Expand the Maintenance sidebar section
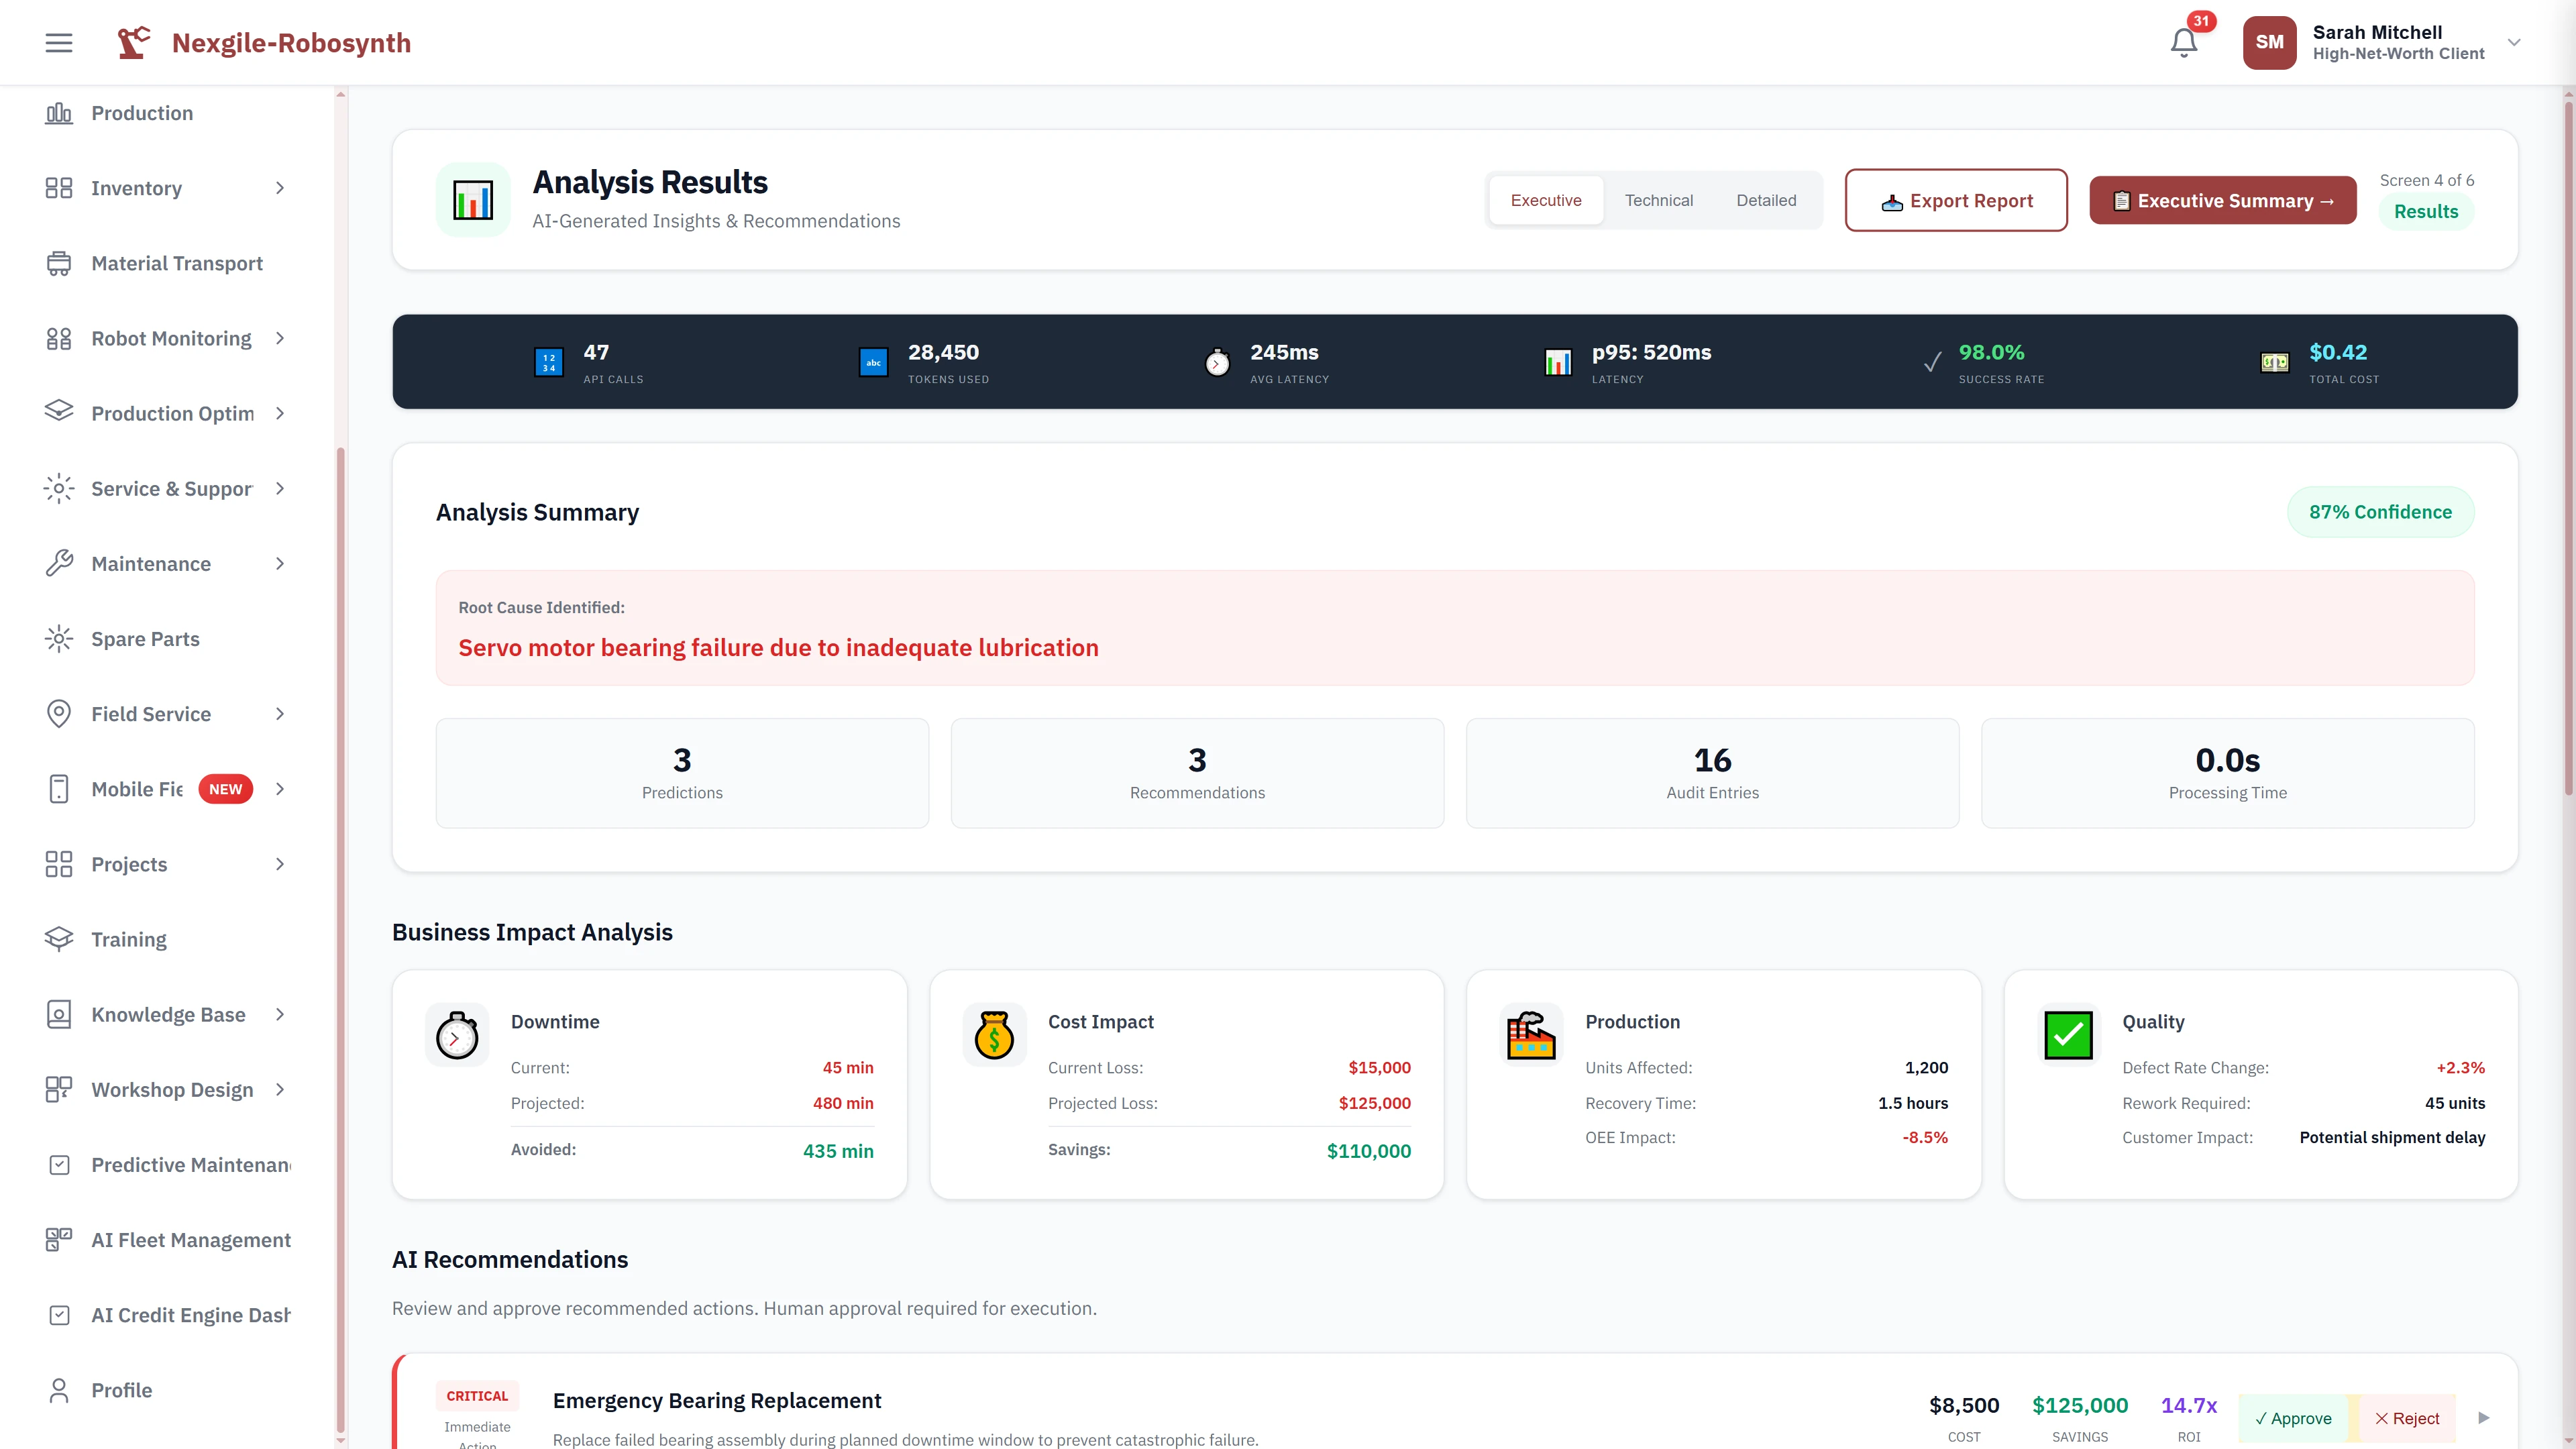The height and width of the screenshot is (1449, 2576). [x=280, y=563]
